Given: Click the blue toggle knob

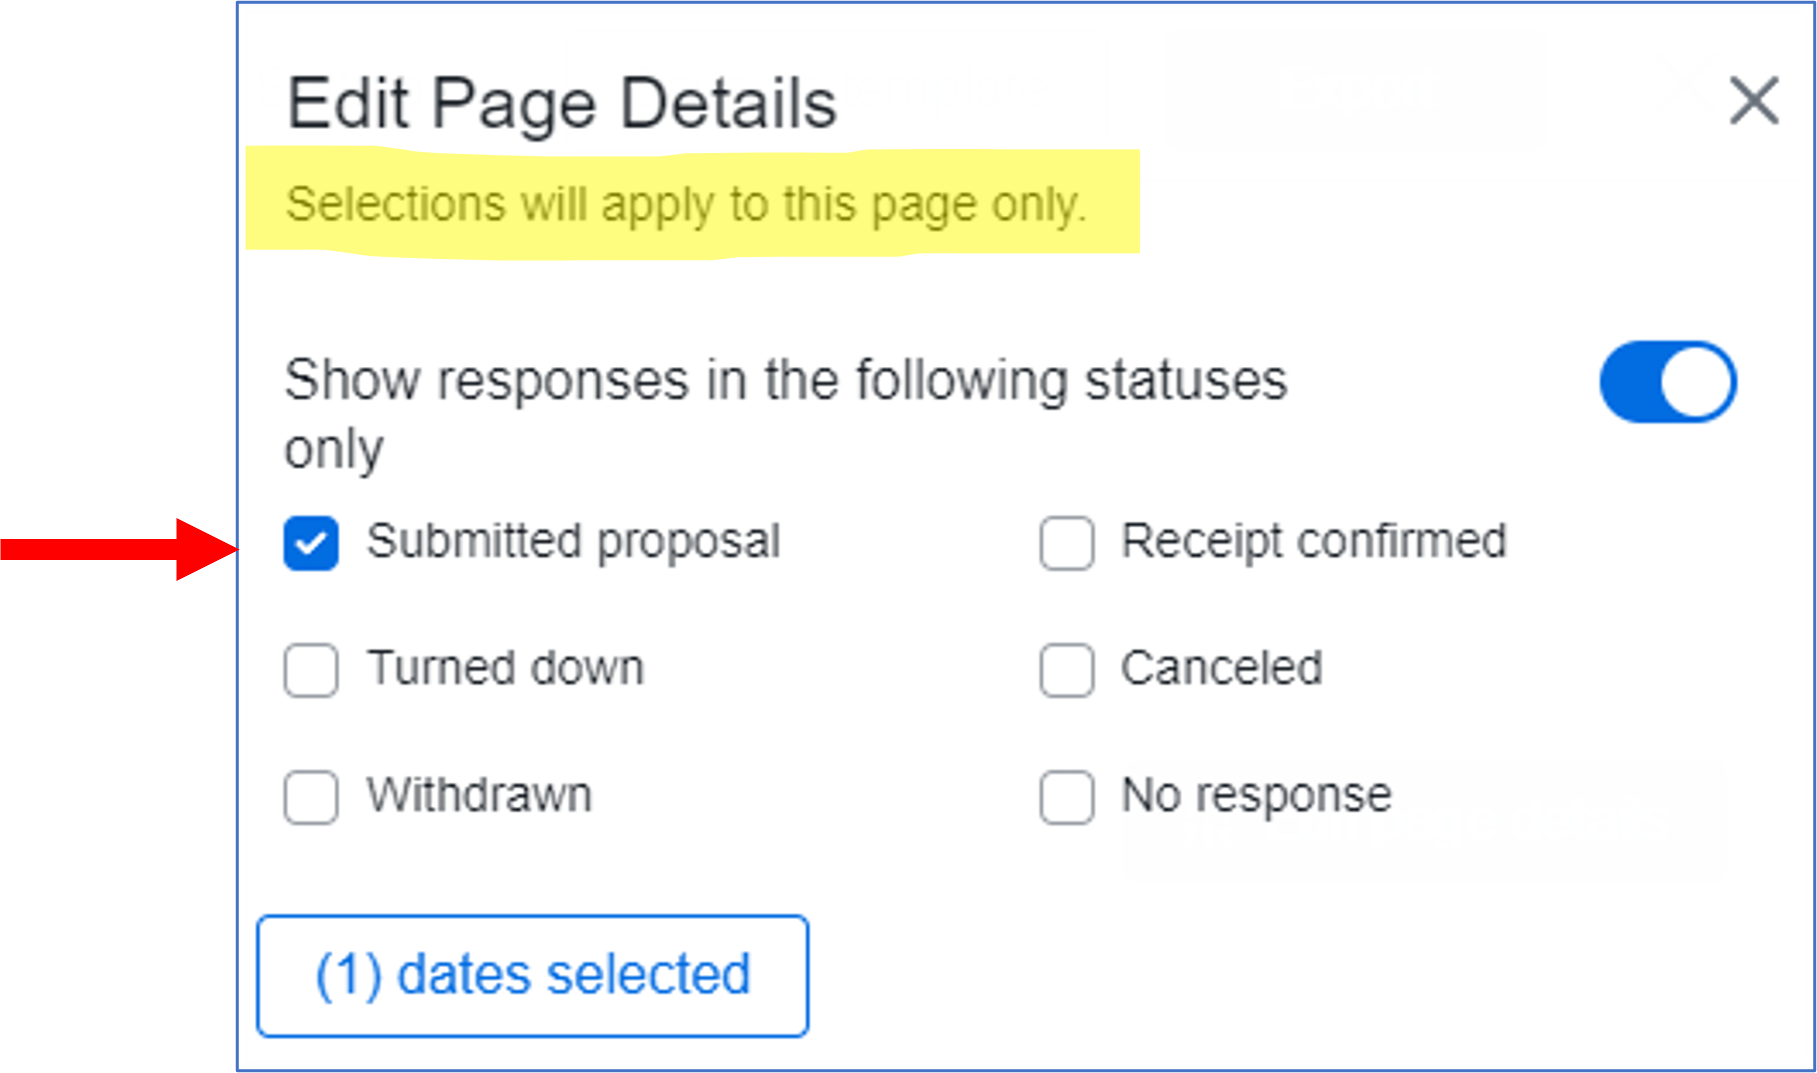Looking at the screenshot, I should point(1693,381).
